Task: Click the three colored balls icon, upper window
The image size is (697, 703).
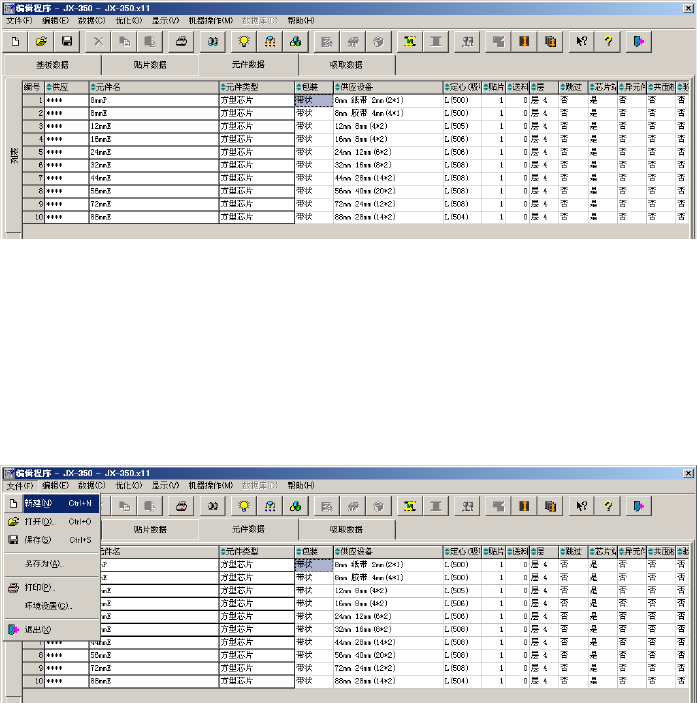Action: [x=295, y=42]
